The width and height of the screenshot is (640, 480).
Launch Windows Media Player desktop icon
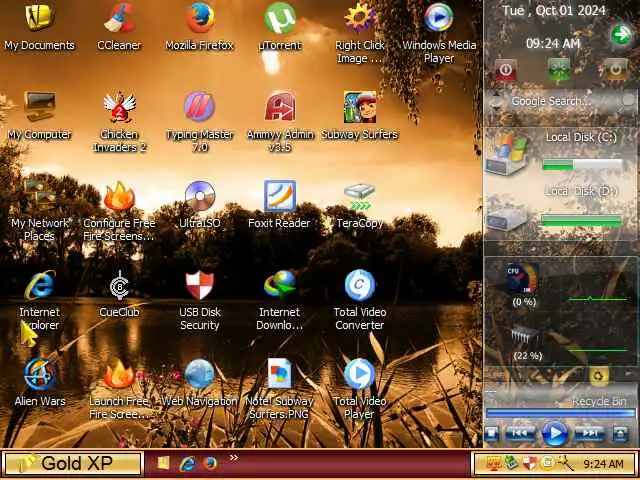(x=439, y=18)
